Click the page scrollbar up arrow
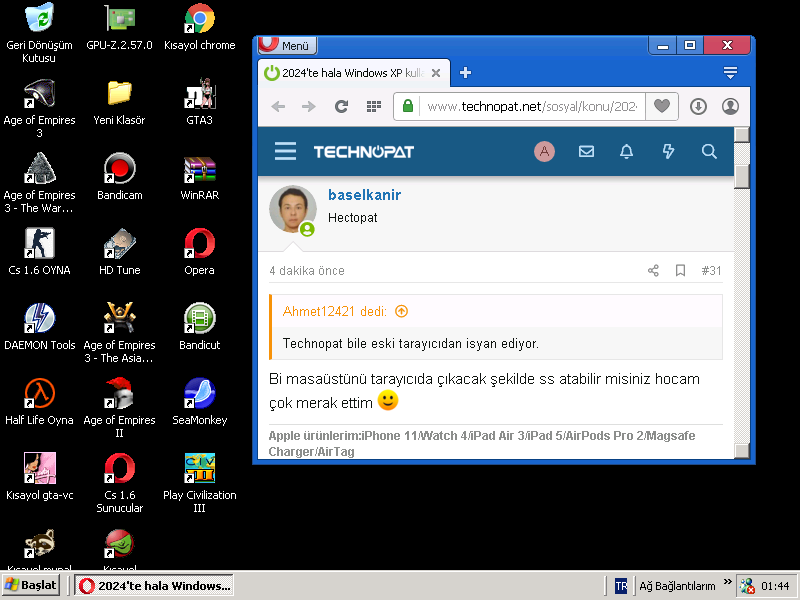The width and height of the screenshot is (800, 600). coord(742,135)
